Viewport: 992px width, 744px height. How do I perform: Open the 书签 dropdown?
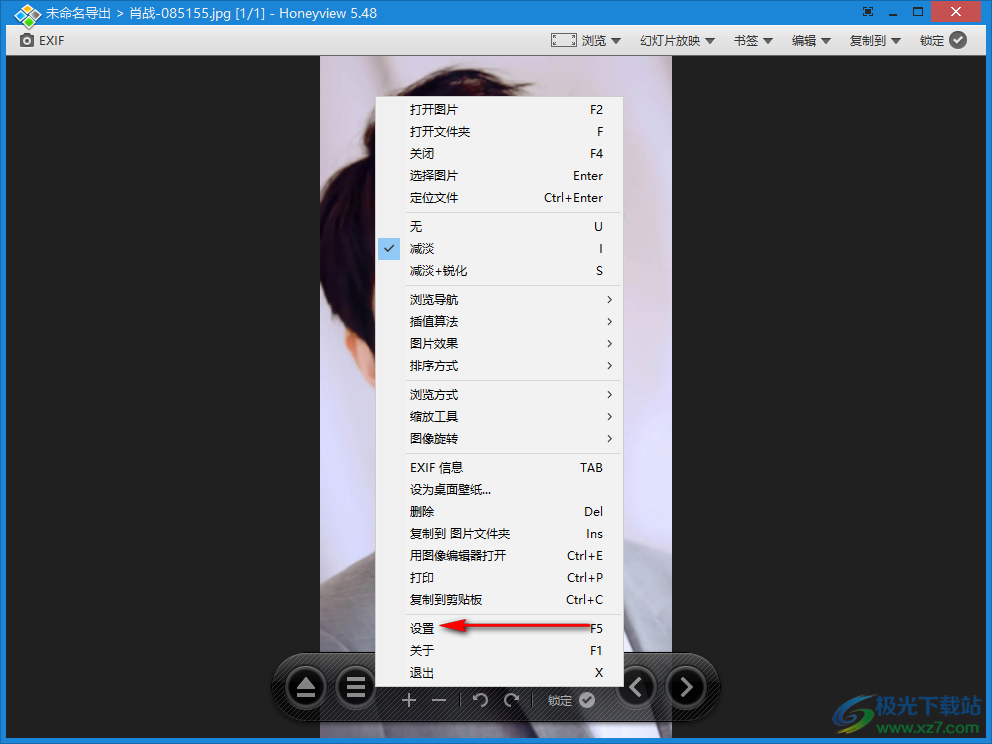click(x=753, y=40)
